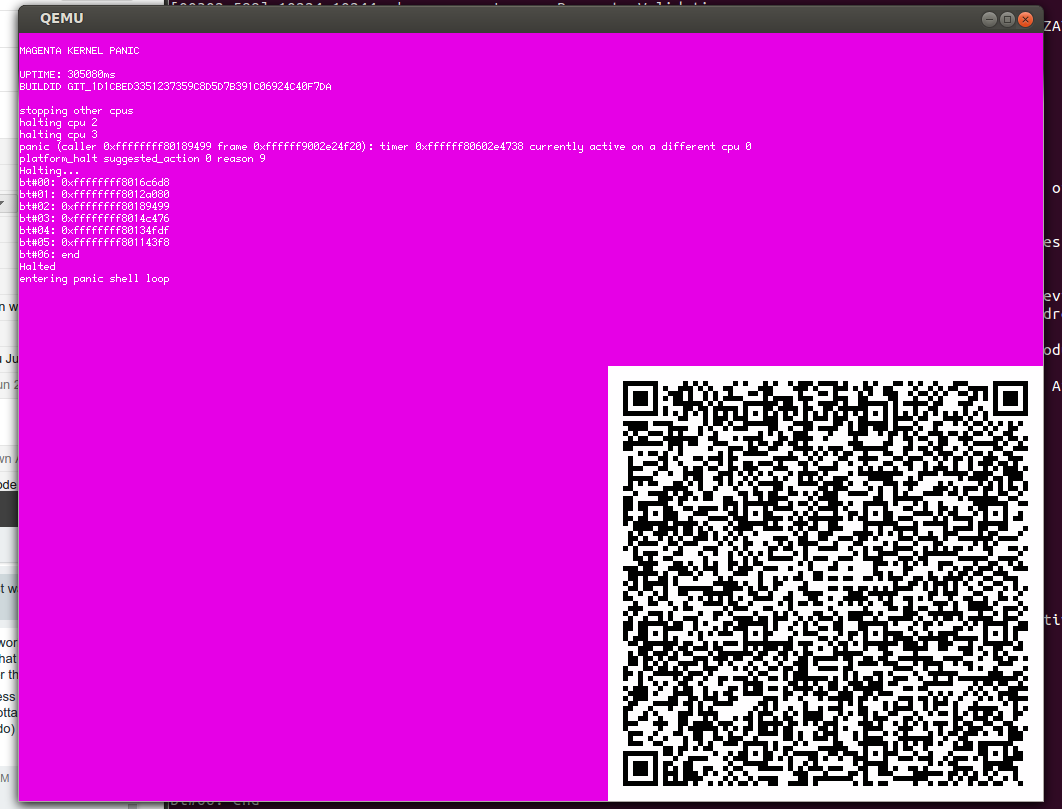Click the platform_halt suggested_action line
Image resolution: width=1062 pixels, height=809 pixels.
(142, 159)
